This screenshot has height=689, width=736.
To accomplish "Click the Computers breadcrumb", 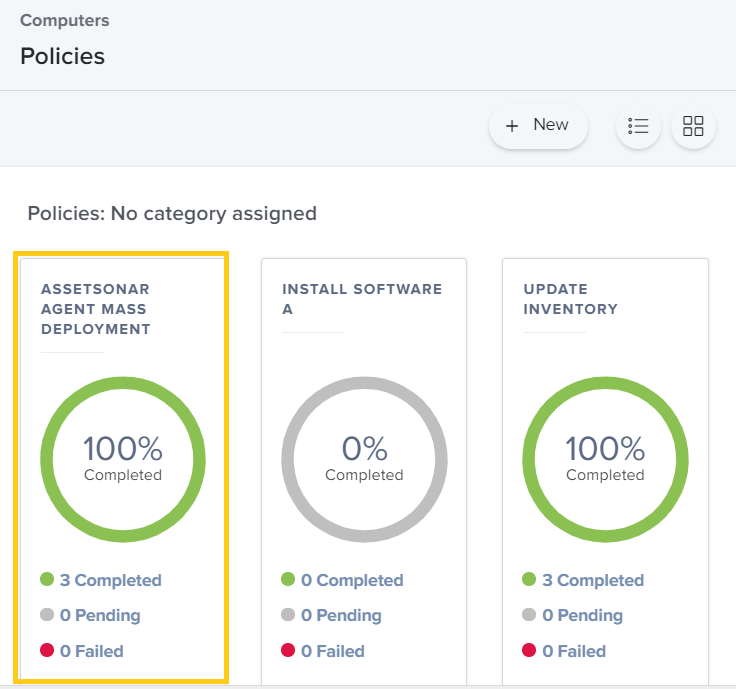I will (x=65, y=20).
